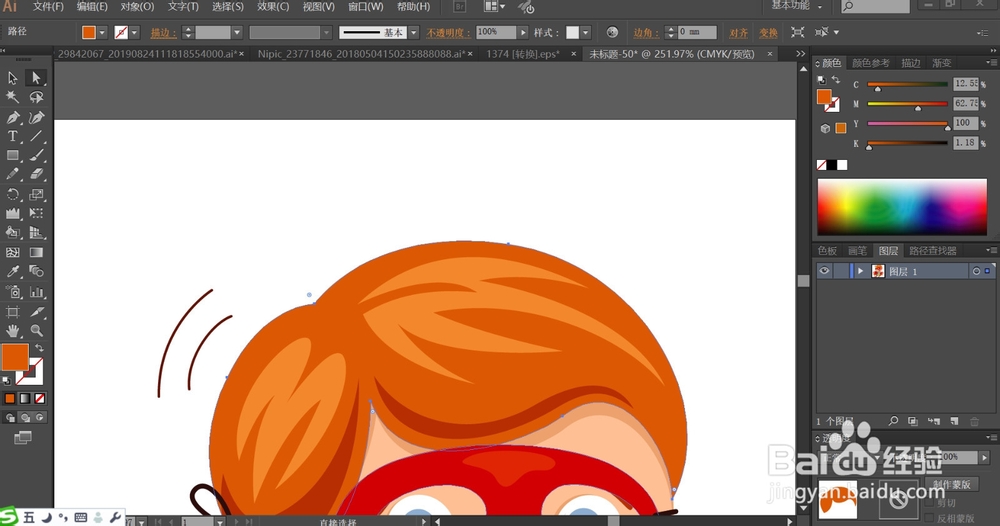The height and width of the screenshot is (526, 1000).
Task: Choose Draw Normal mode
Action: pyautogui.click(x=10, y=418)
